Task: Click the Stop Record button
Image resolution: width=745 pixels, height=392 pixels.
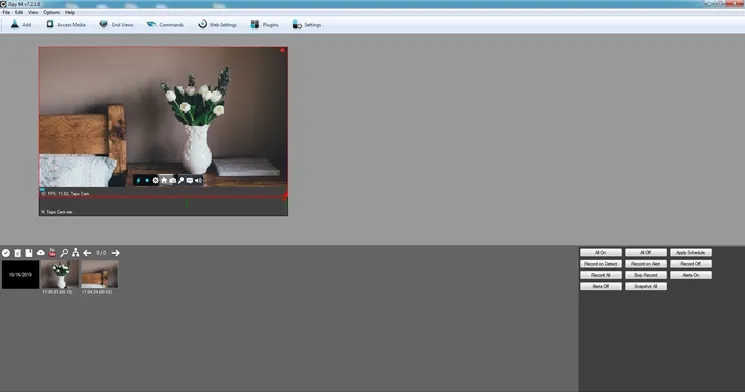Action: click(646, 275)
